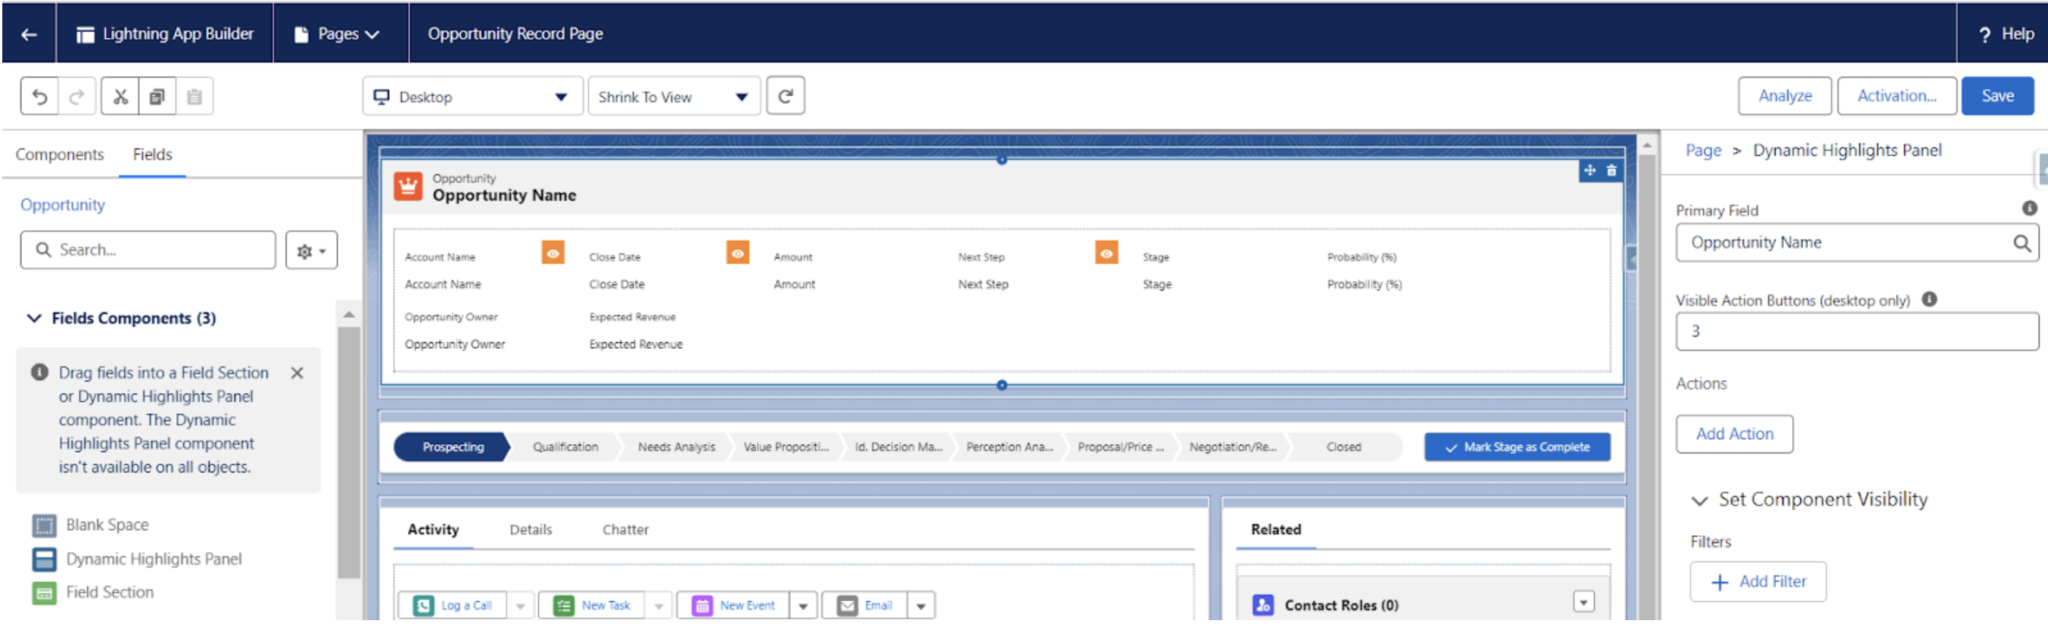The height and width of the screenshot is (633, 2048).
Task: Open the Details tab on canvas
Action: click(x=530, y=530)
